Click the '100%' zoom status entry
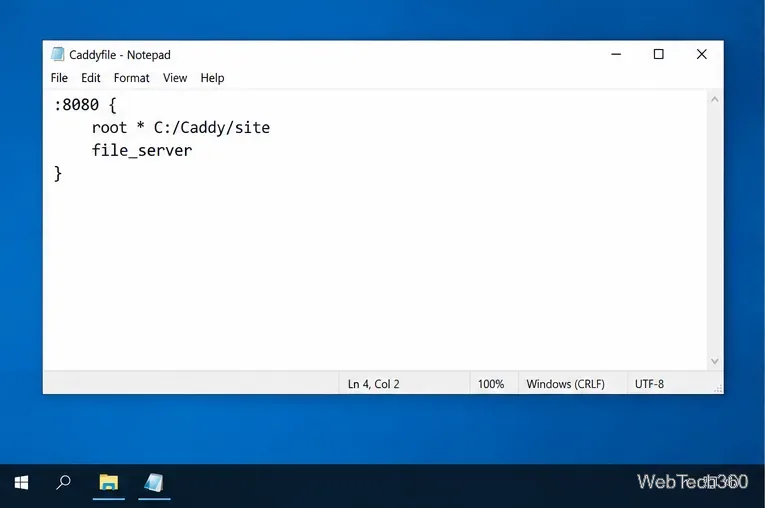 click(x=491, y=384)
